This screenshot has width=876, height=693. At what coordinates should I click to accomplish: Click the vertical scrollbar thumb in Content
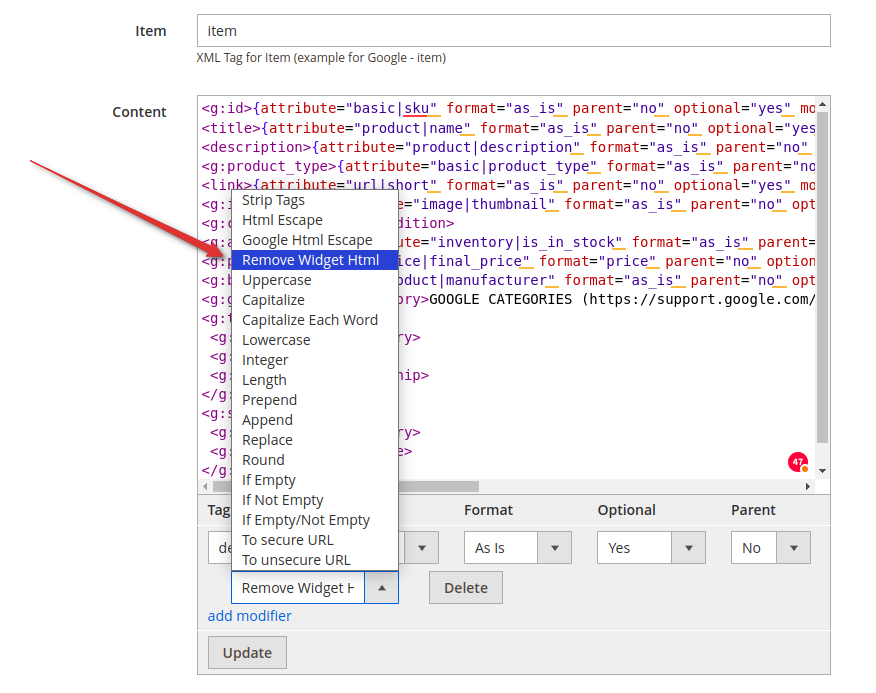pos(822,278)
